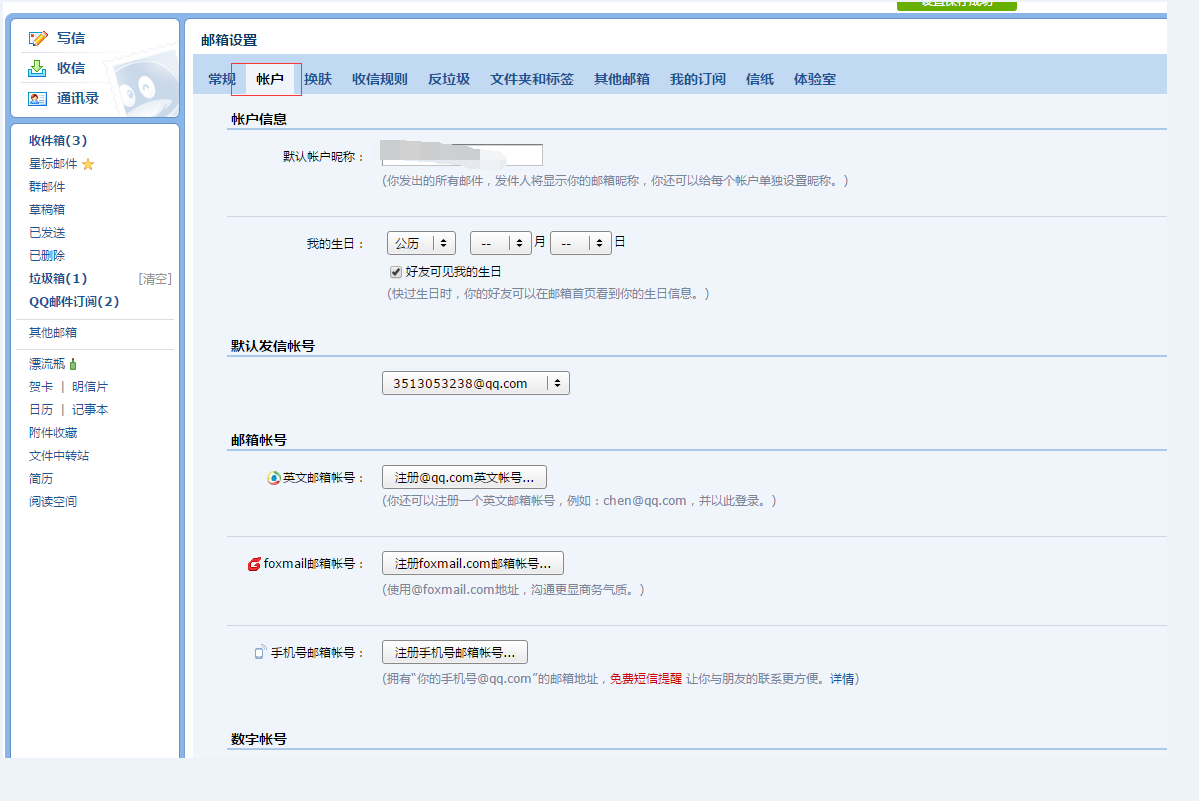Click the 写信 compose mail icon
The height and width of the screenshot is (801, 1199).
pyautogui.click(x=38, y=38)
